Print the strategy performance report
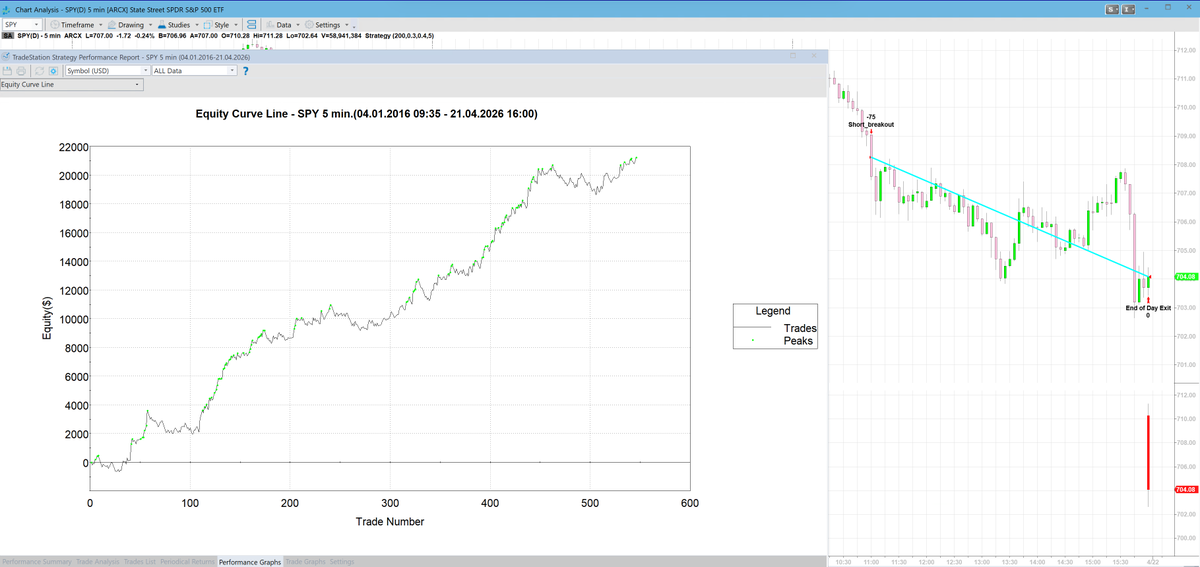1200x567 pixels. [x=21, y=71]
